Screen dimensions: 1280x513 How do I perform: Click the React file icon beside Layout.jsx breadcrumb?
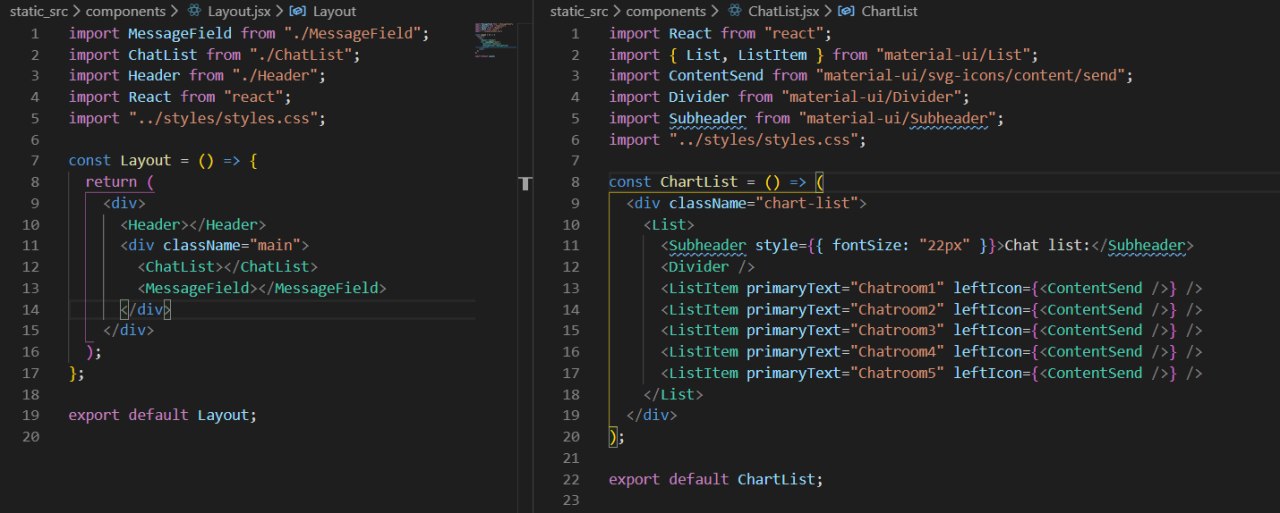[194, 11]
